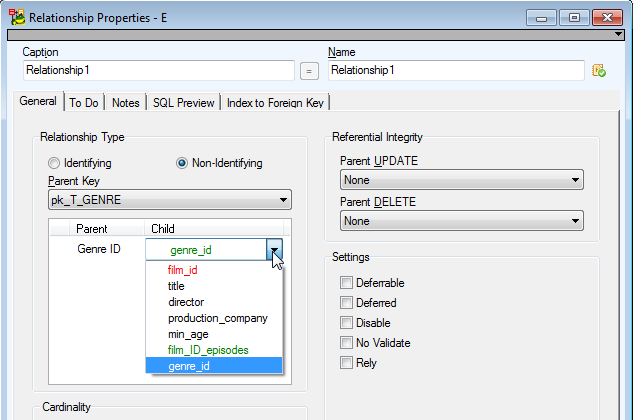Viewport: 633px width, 420px height.
Task: Open the To Do tab
Action: [84, 102]
